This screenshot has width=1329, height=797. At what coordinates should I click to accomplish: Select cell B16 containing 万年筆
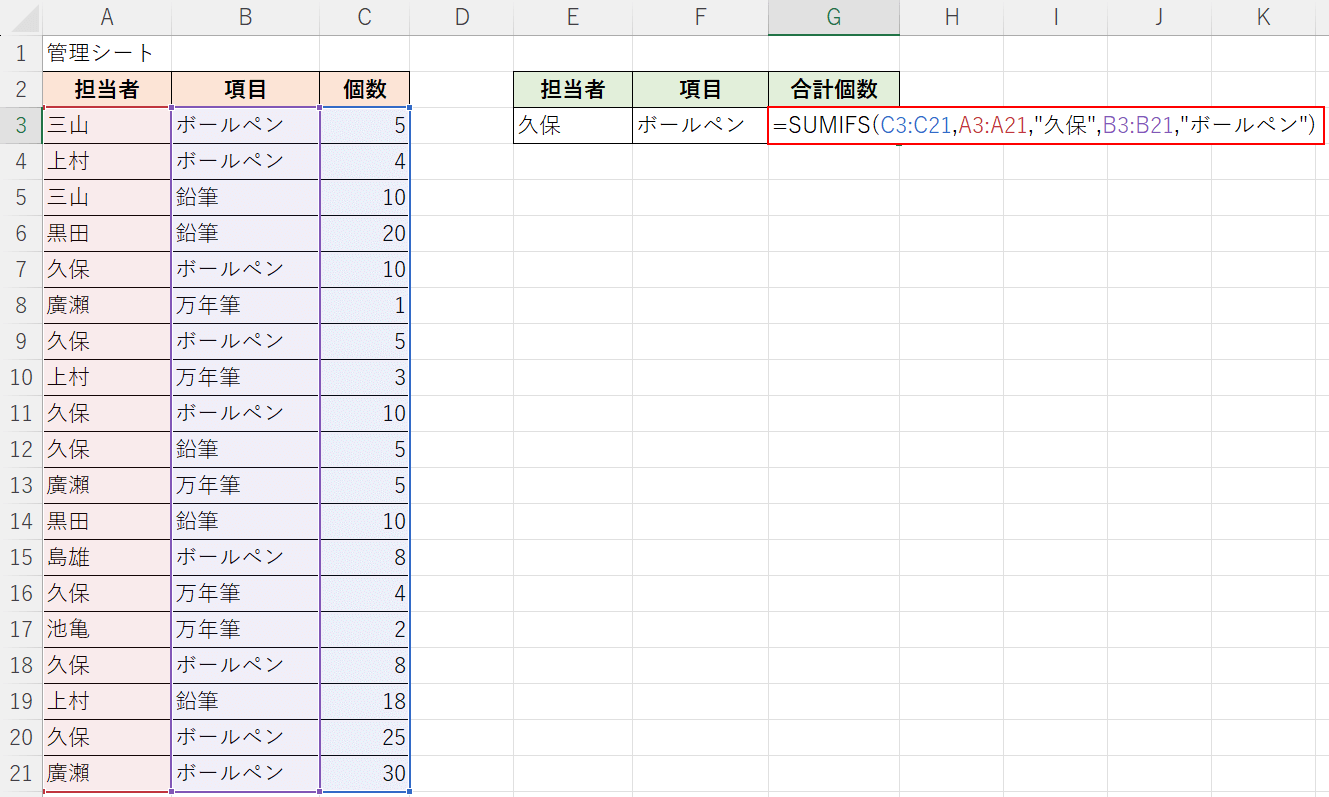point(245,593)
